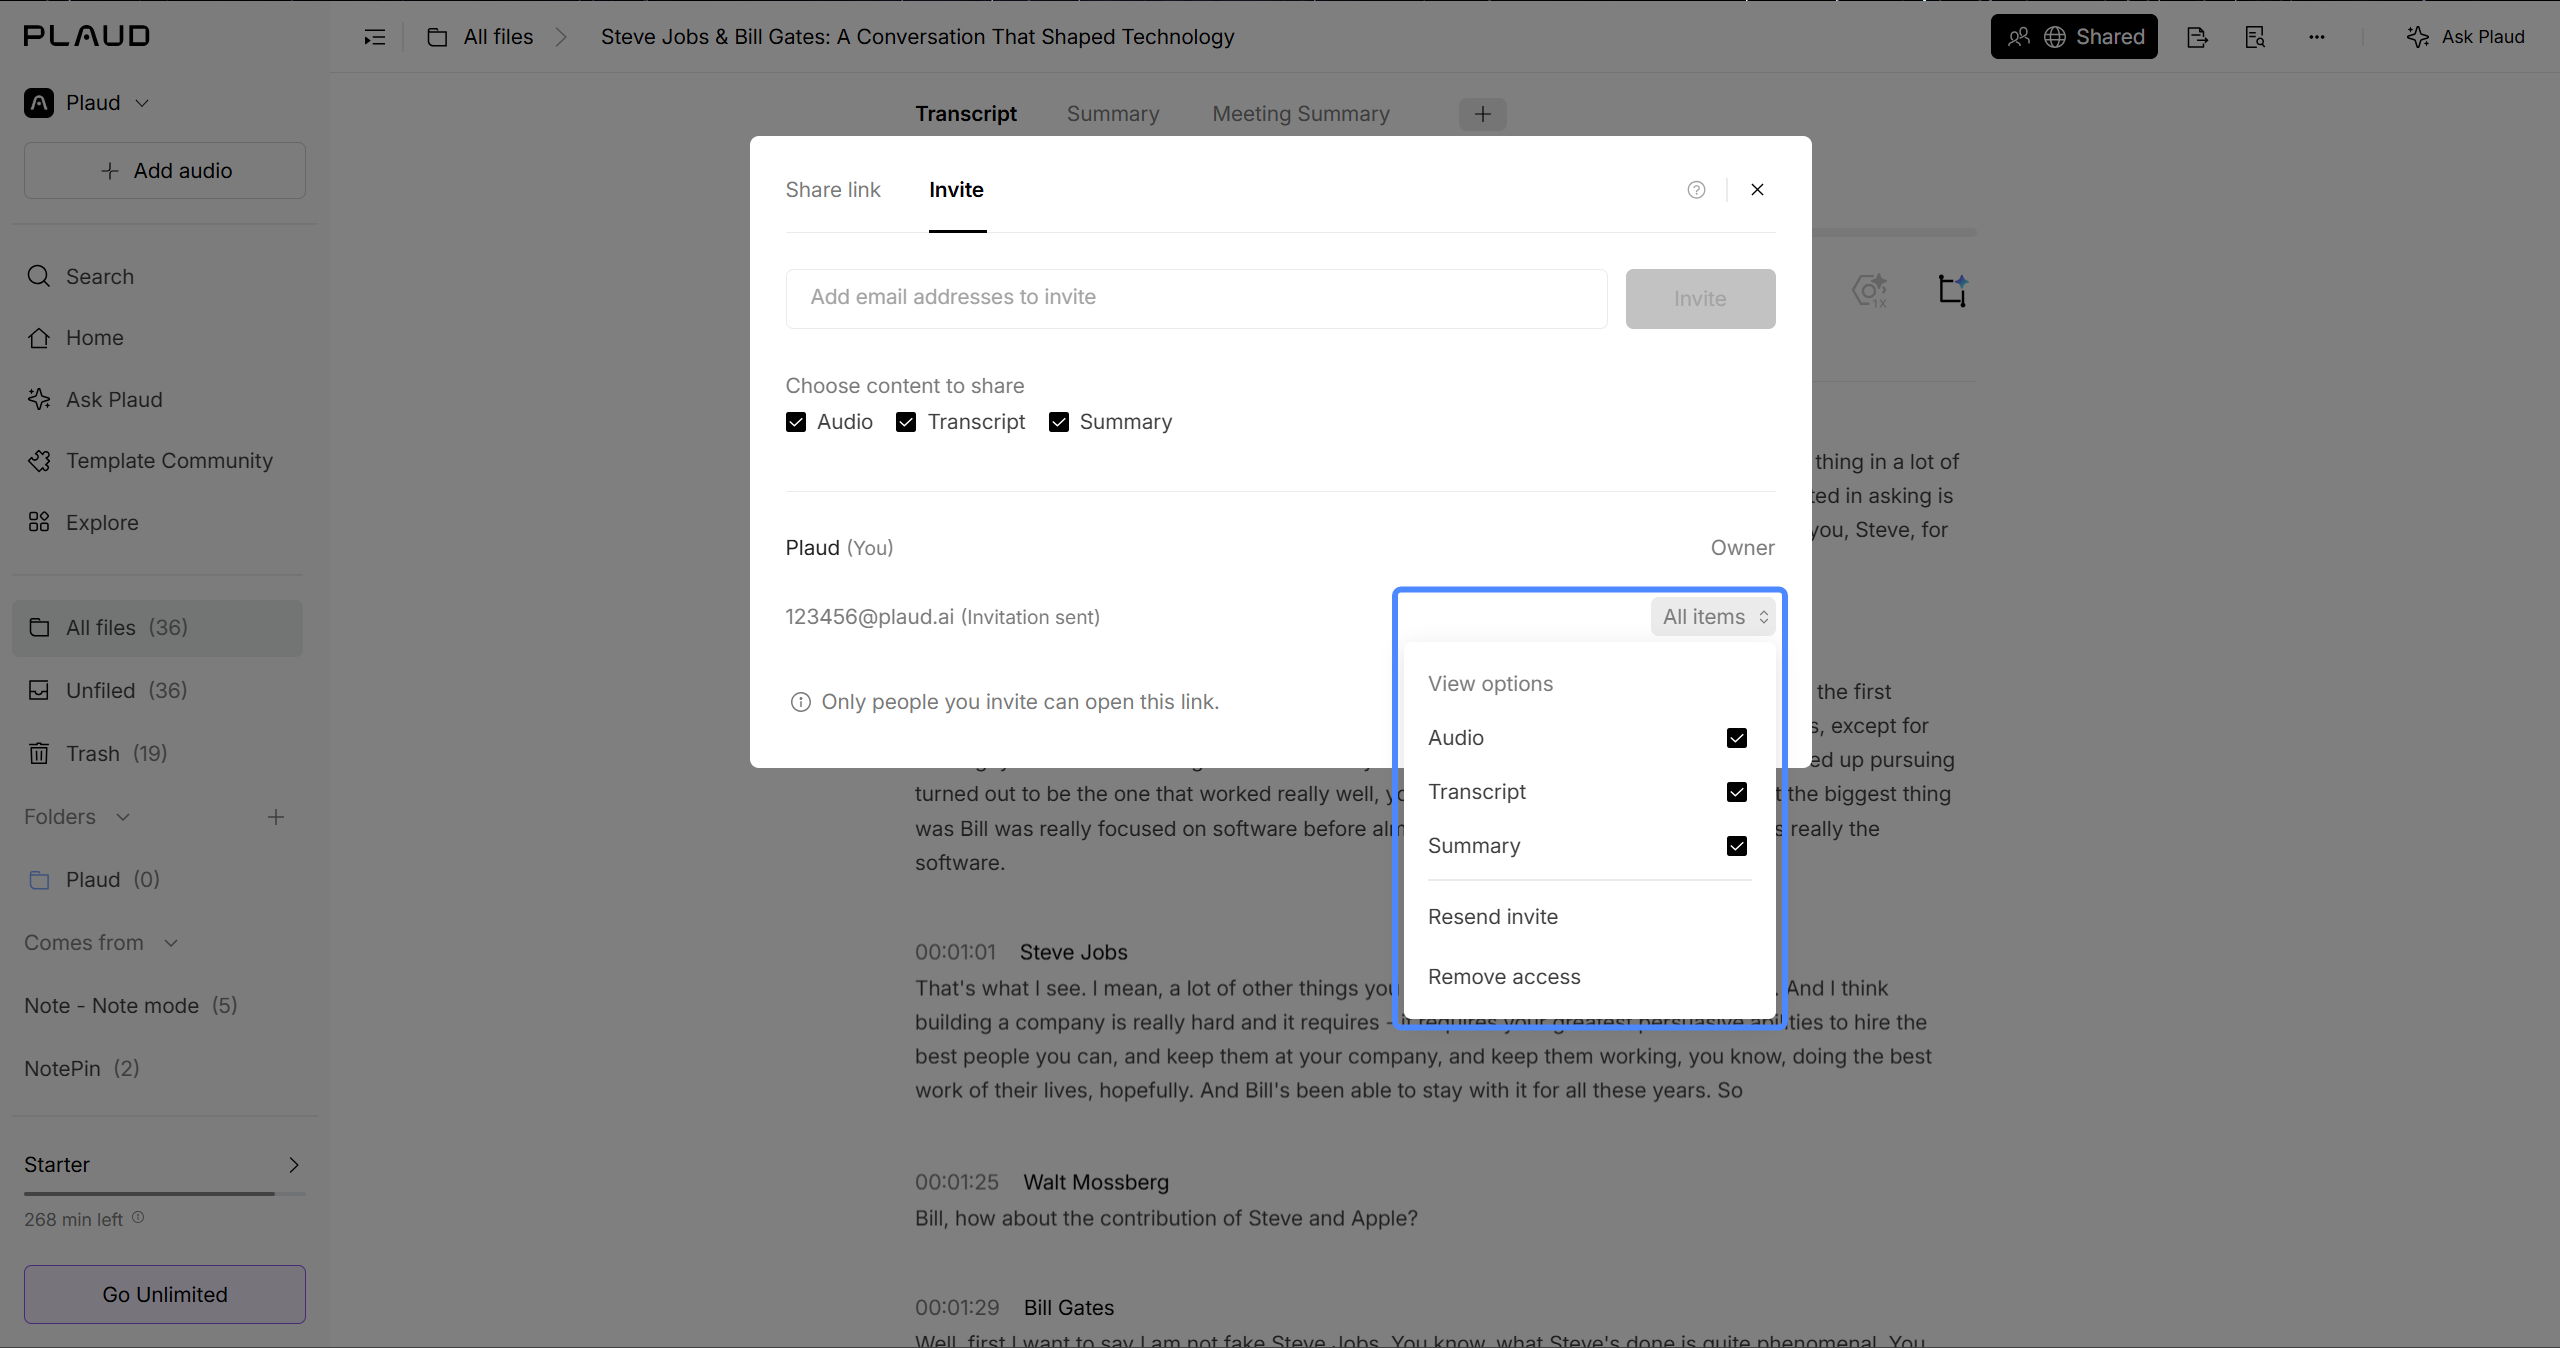Select All files (36) in sidebar
The height and width of the screenshot is (1348, 2560).
point(157,628)
